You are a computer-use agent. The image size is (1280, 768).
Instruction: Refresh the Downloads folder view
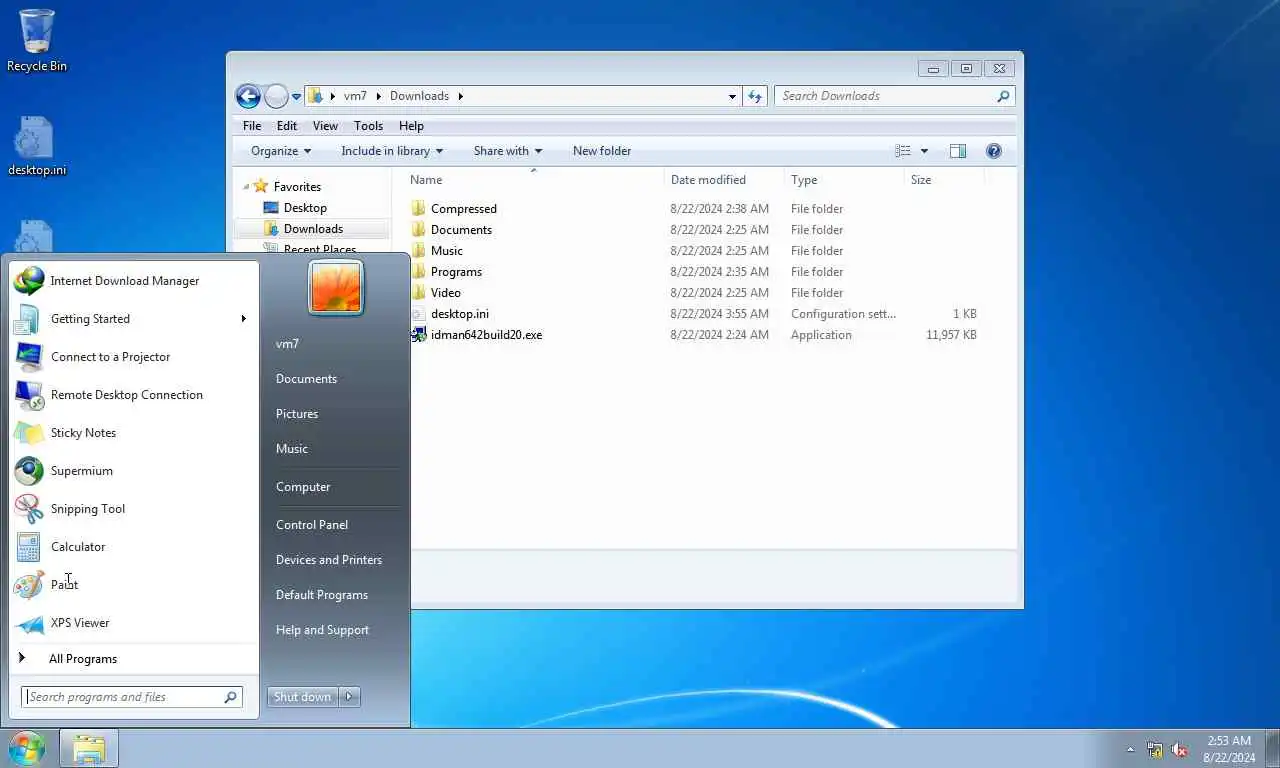(x=755, y=96)
